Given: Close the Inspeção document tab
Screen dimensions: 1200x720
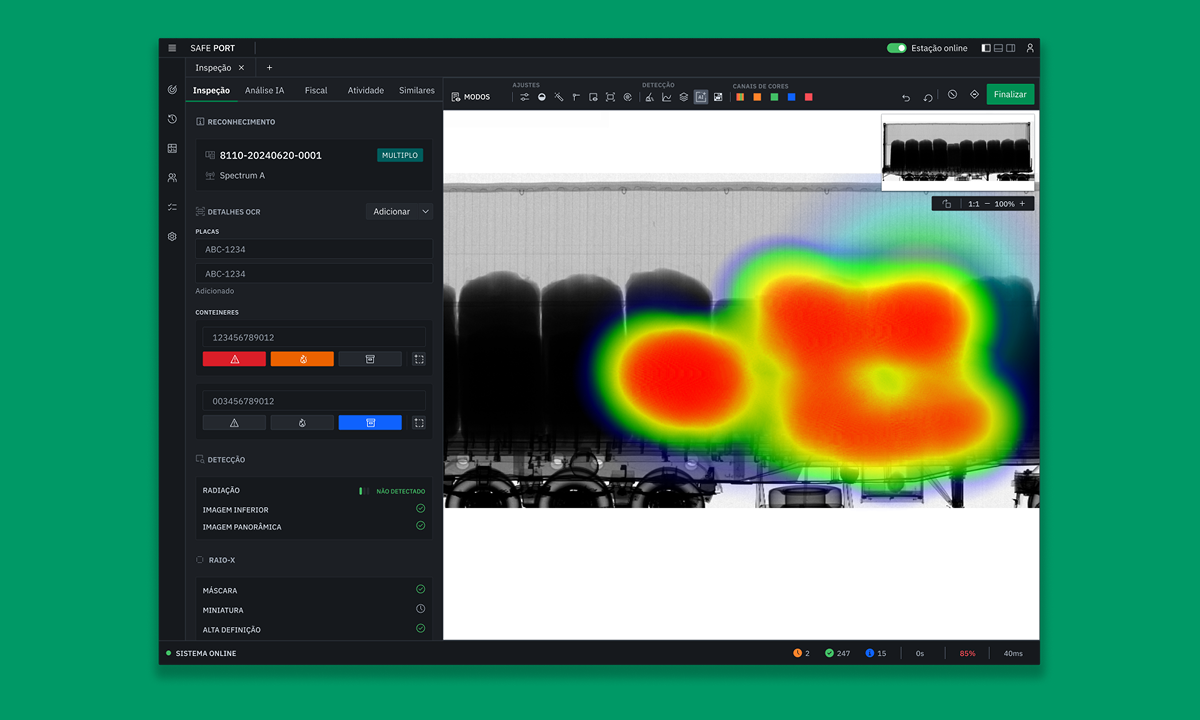Looking at the screenshot, I should point(242,68).
